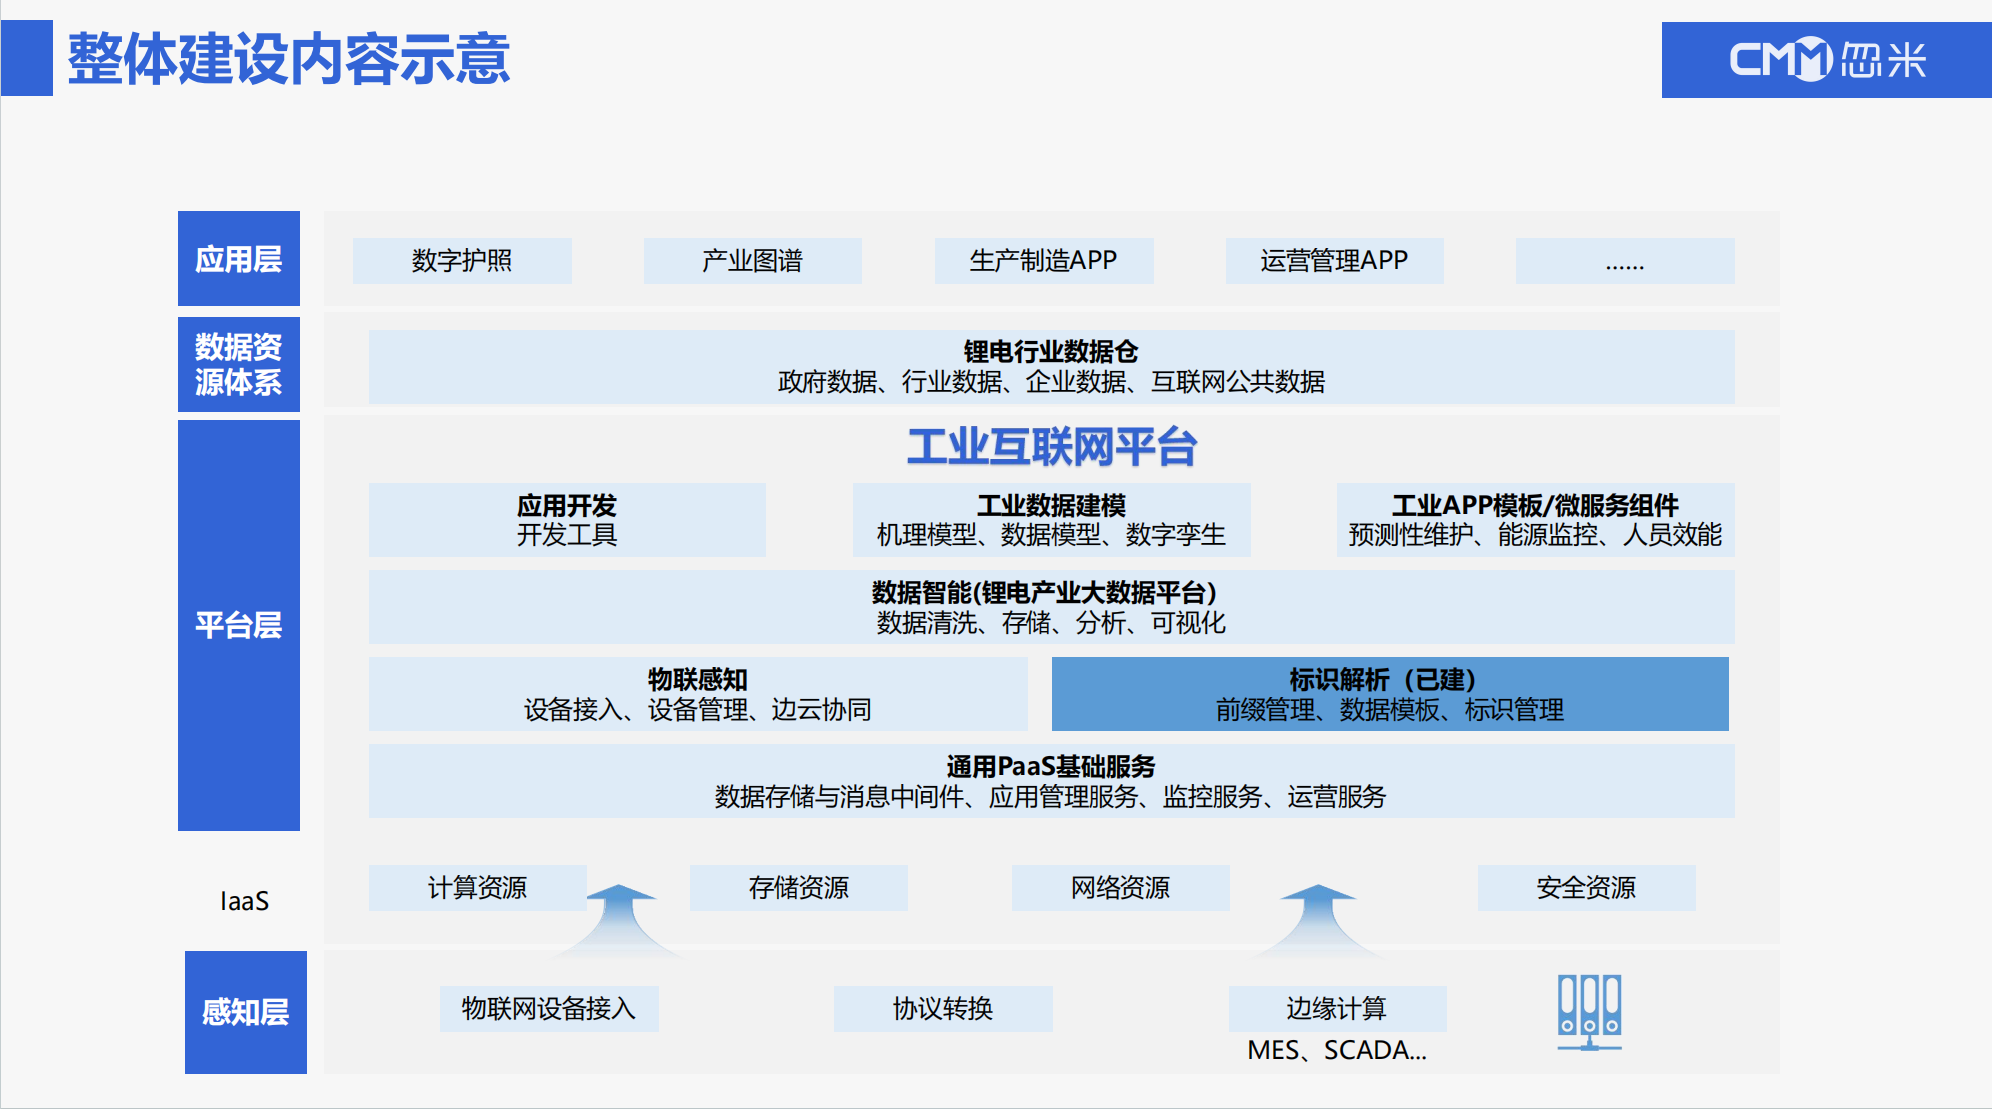Select the 生产制造APP box
Viewport: 1992px width, 1109px height.
[1043, 261]
